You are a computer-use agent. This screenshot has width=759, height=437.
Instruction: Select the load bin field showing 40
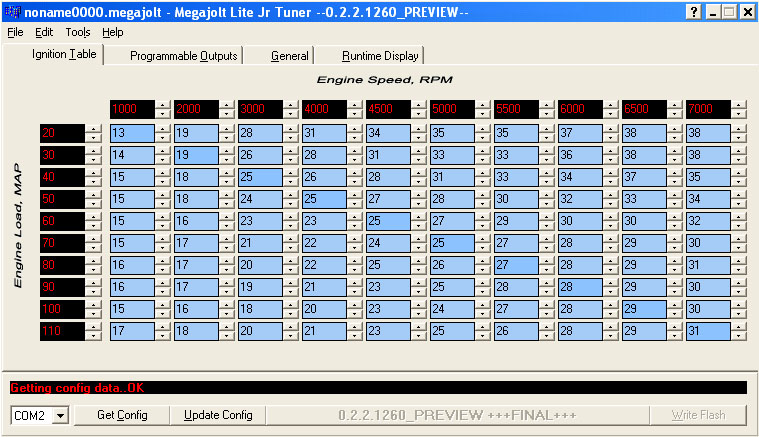tap(62, 177)
